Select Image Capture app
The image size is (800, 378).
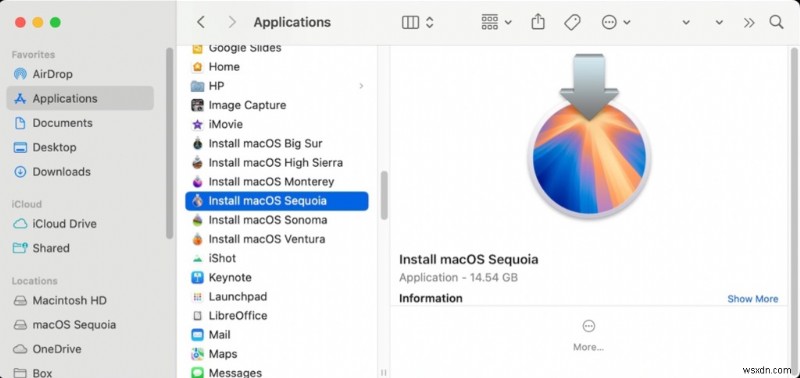(x=277, y=105)
